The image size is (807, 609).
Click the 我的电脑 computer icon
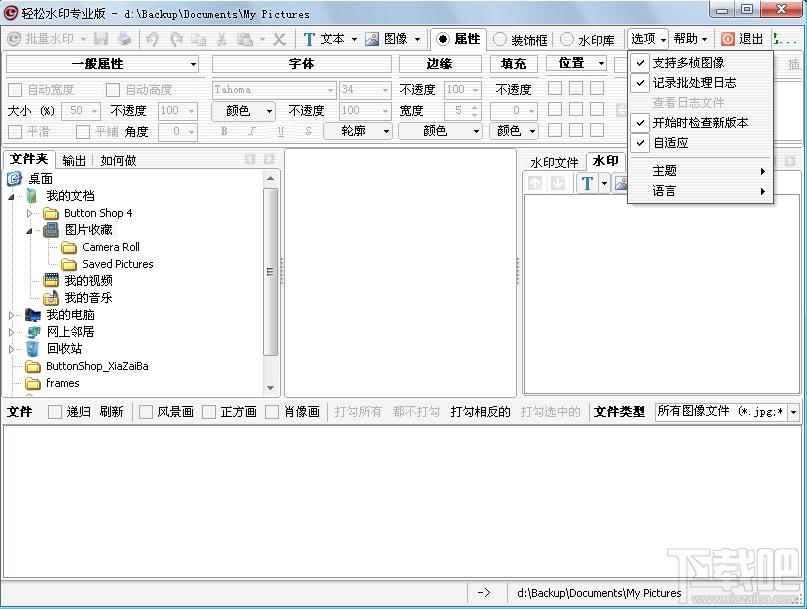[33, 315]
